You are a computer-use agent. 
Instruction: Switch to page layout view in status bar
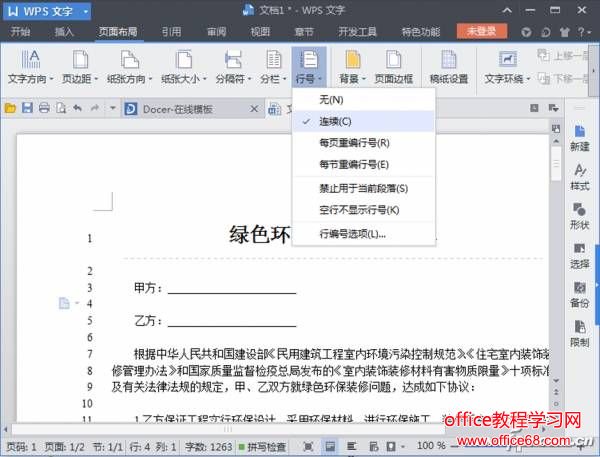click(x=330, y=446)
